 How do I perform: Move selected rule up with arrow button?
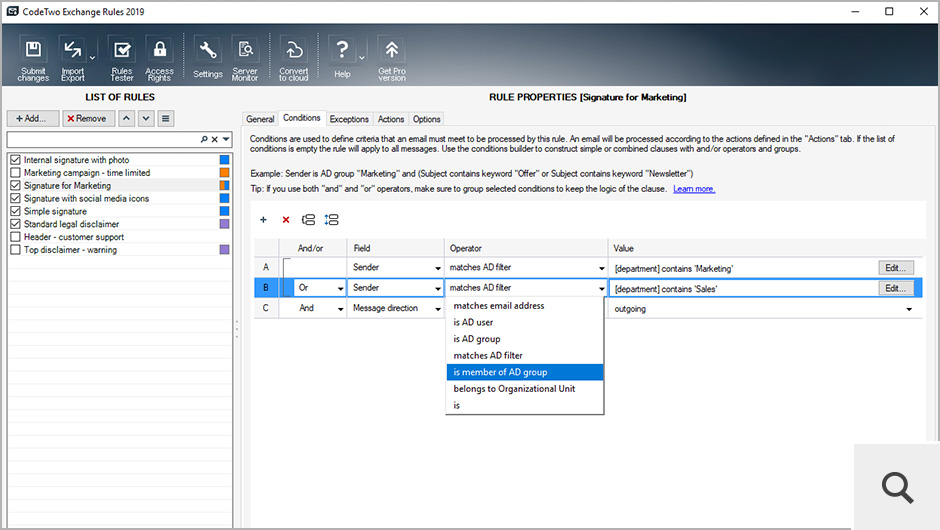click(x=126, y=118)
